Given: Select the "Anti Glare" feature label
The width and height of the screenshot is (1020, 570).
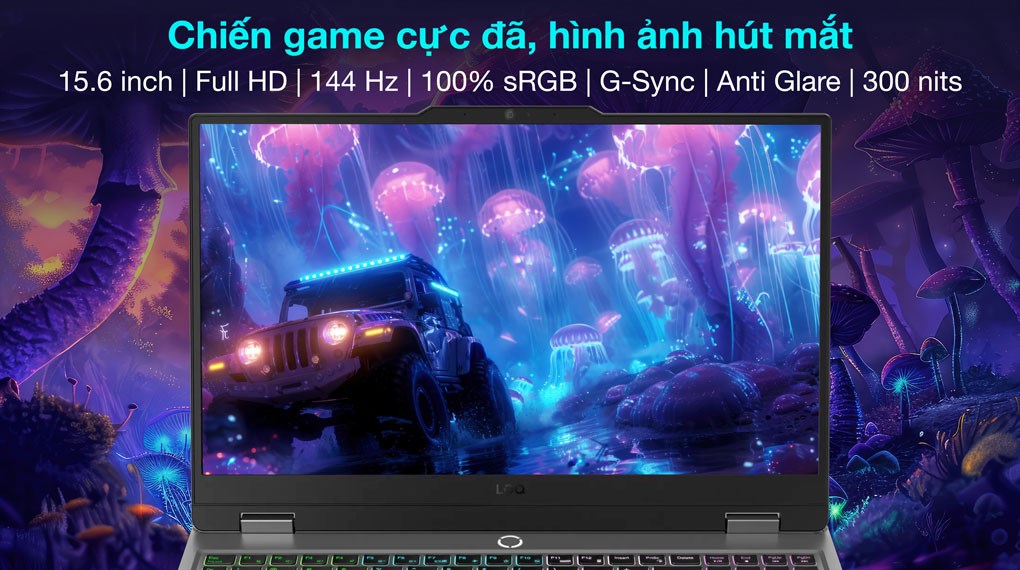Looking at the screenshot, I should pos(778,82).
